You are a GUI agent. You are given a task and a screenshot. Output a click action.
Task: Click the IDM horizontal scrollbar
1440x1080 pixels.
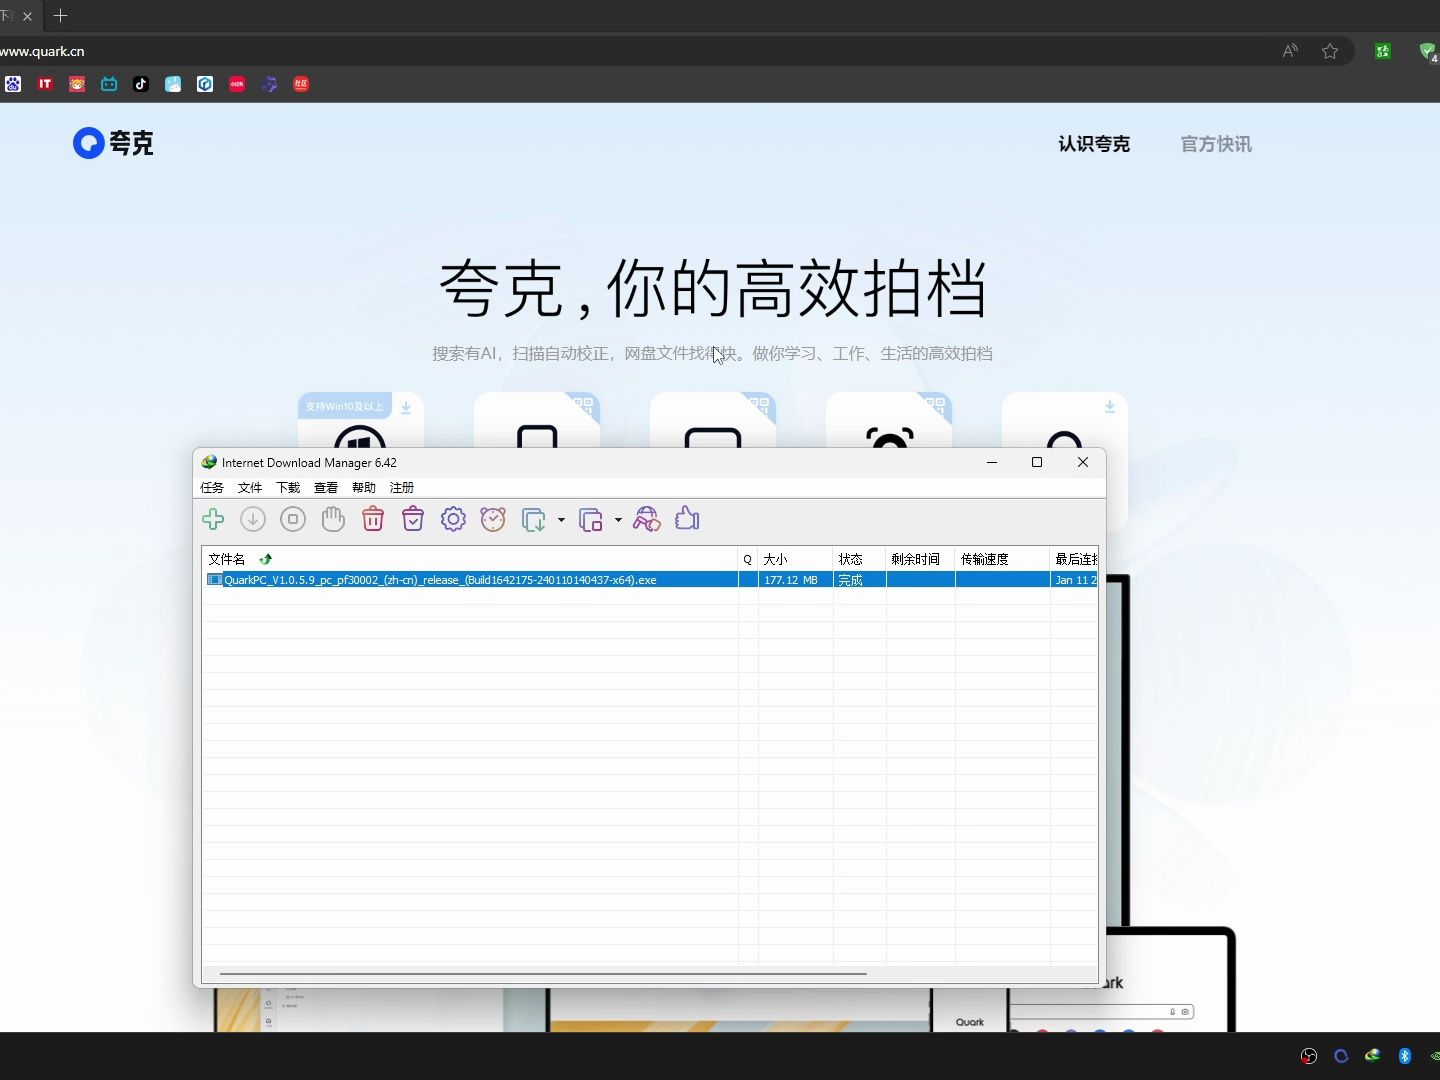tap(543, 973)
